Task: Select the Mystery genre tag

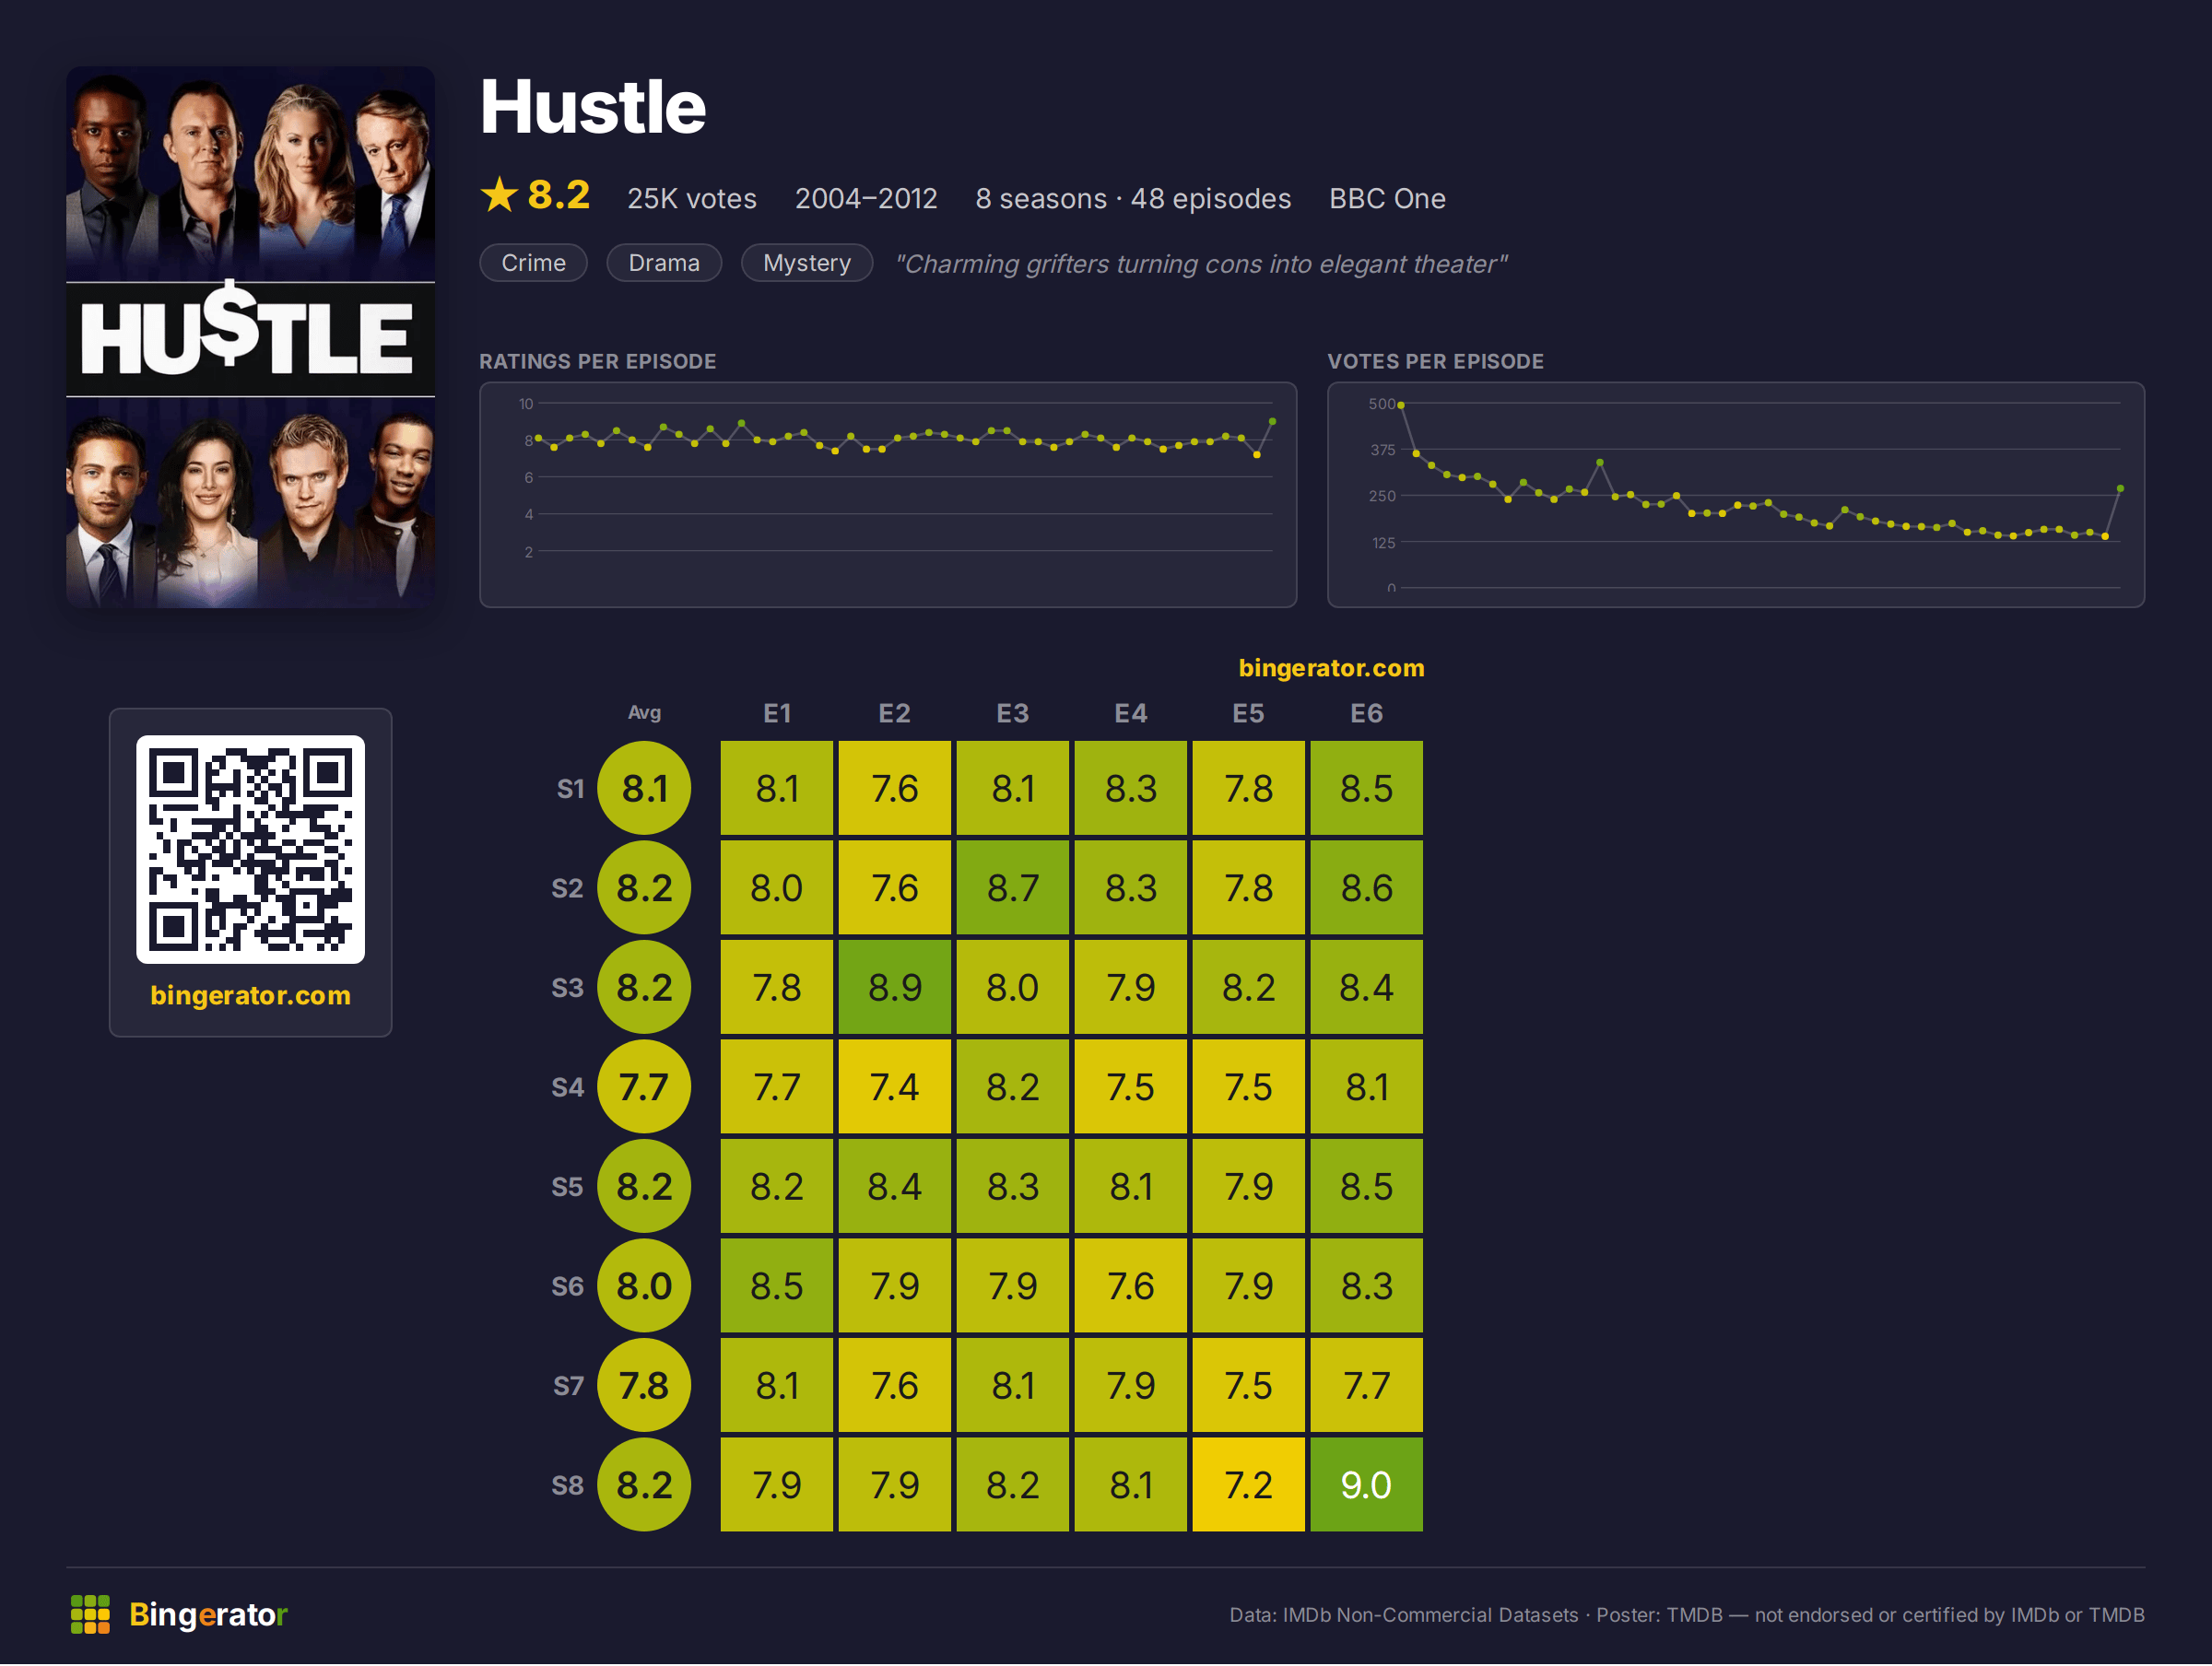Action: coord(807,263)
